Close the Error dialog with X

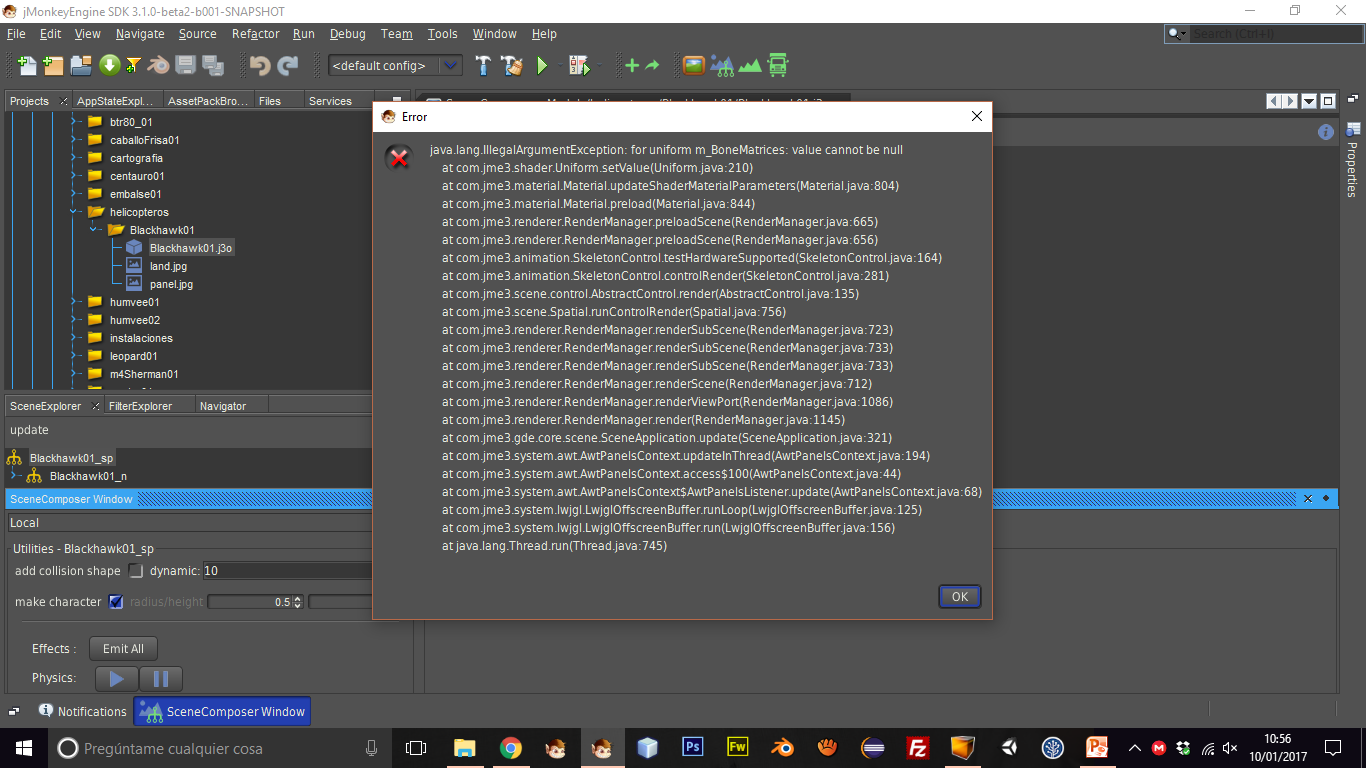click(x=977, y=117)
